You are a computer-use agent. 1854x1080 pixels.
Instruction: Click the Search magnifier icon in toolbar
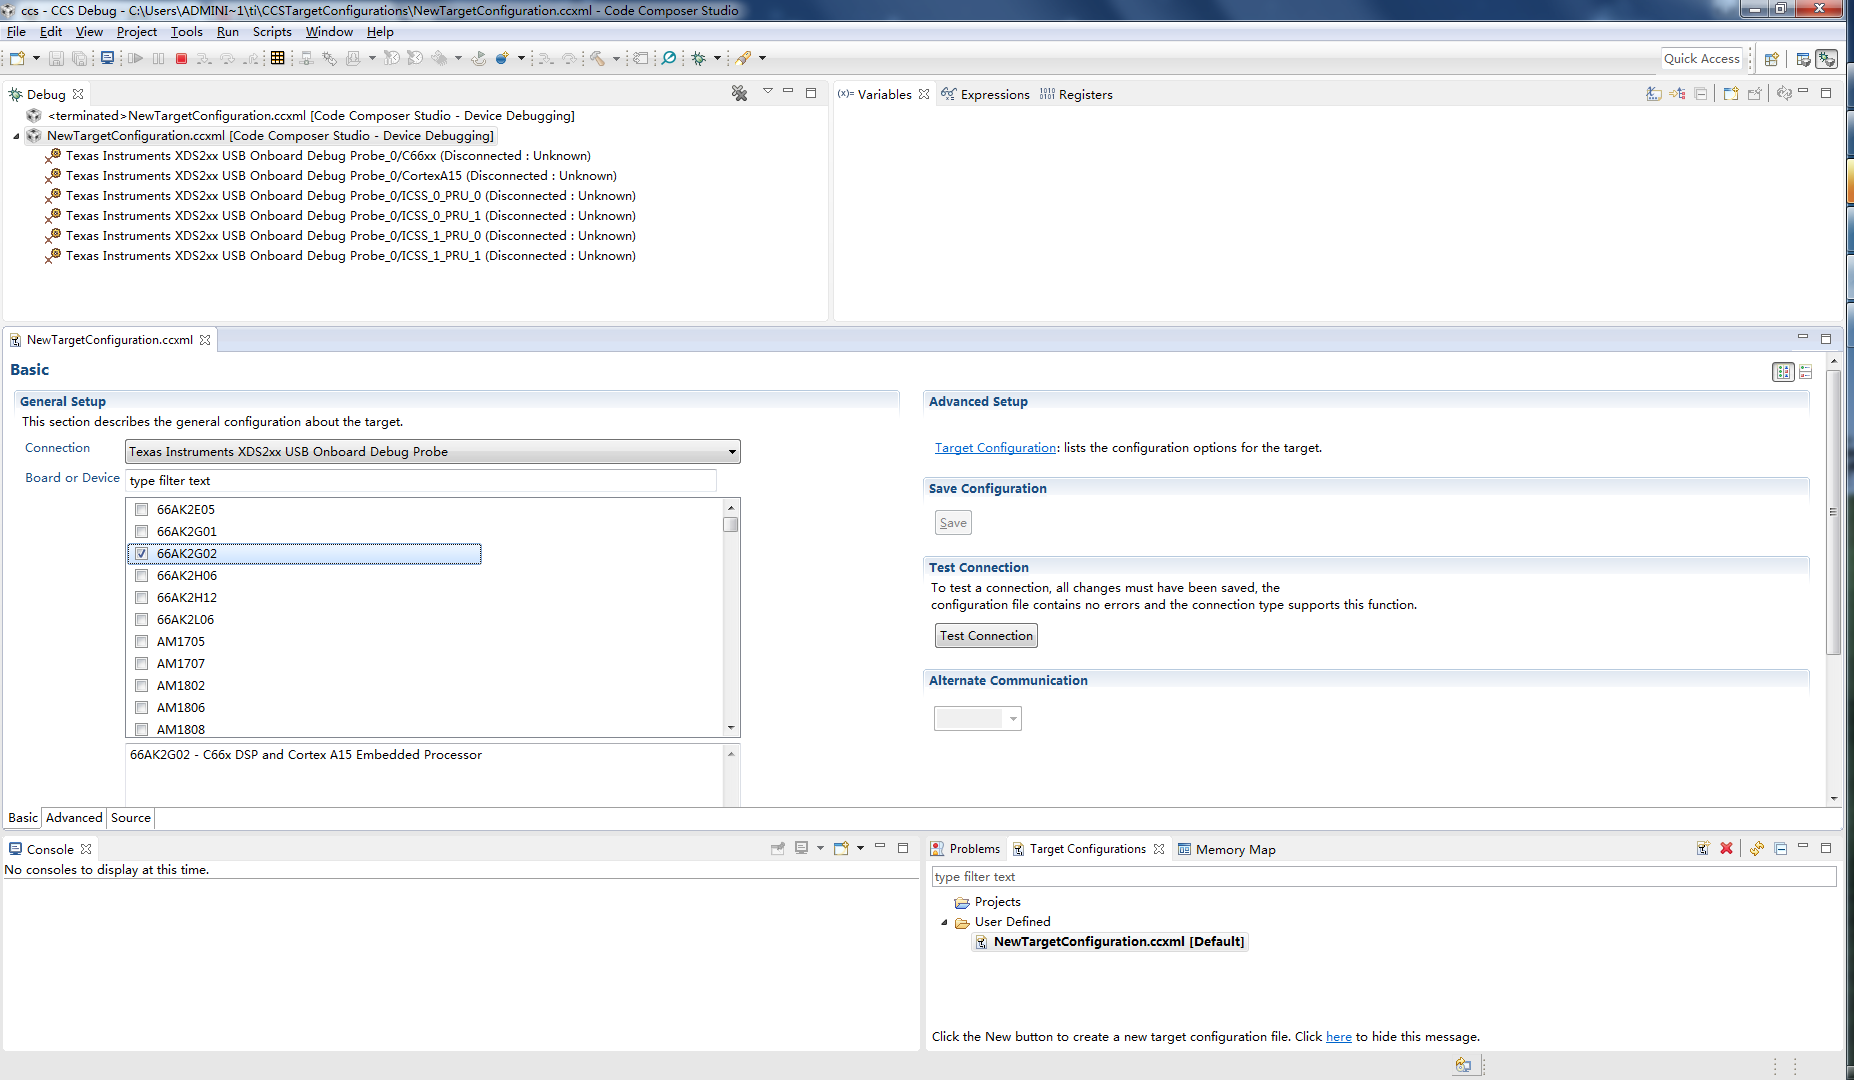(x=669, y=59)
